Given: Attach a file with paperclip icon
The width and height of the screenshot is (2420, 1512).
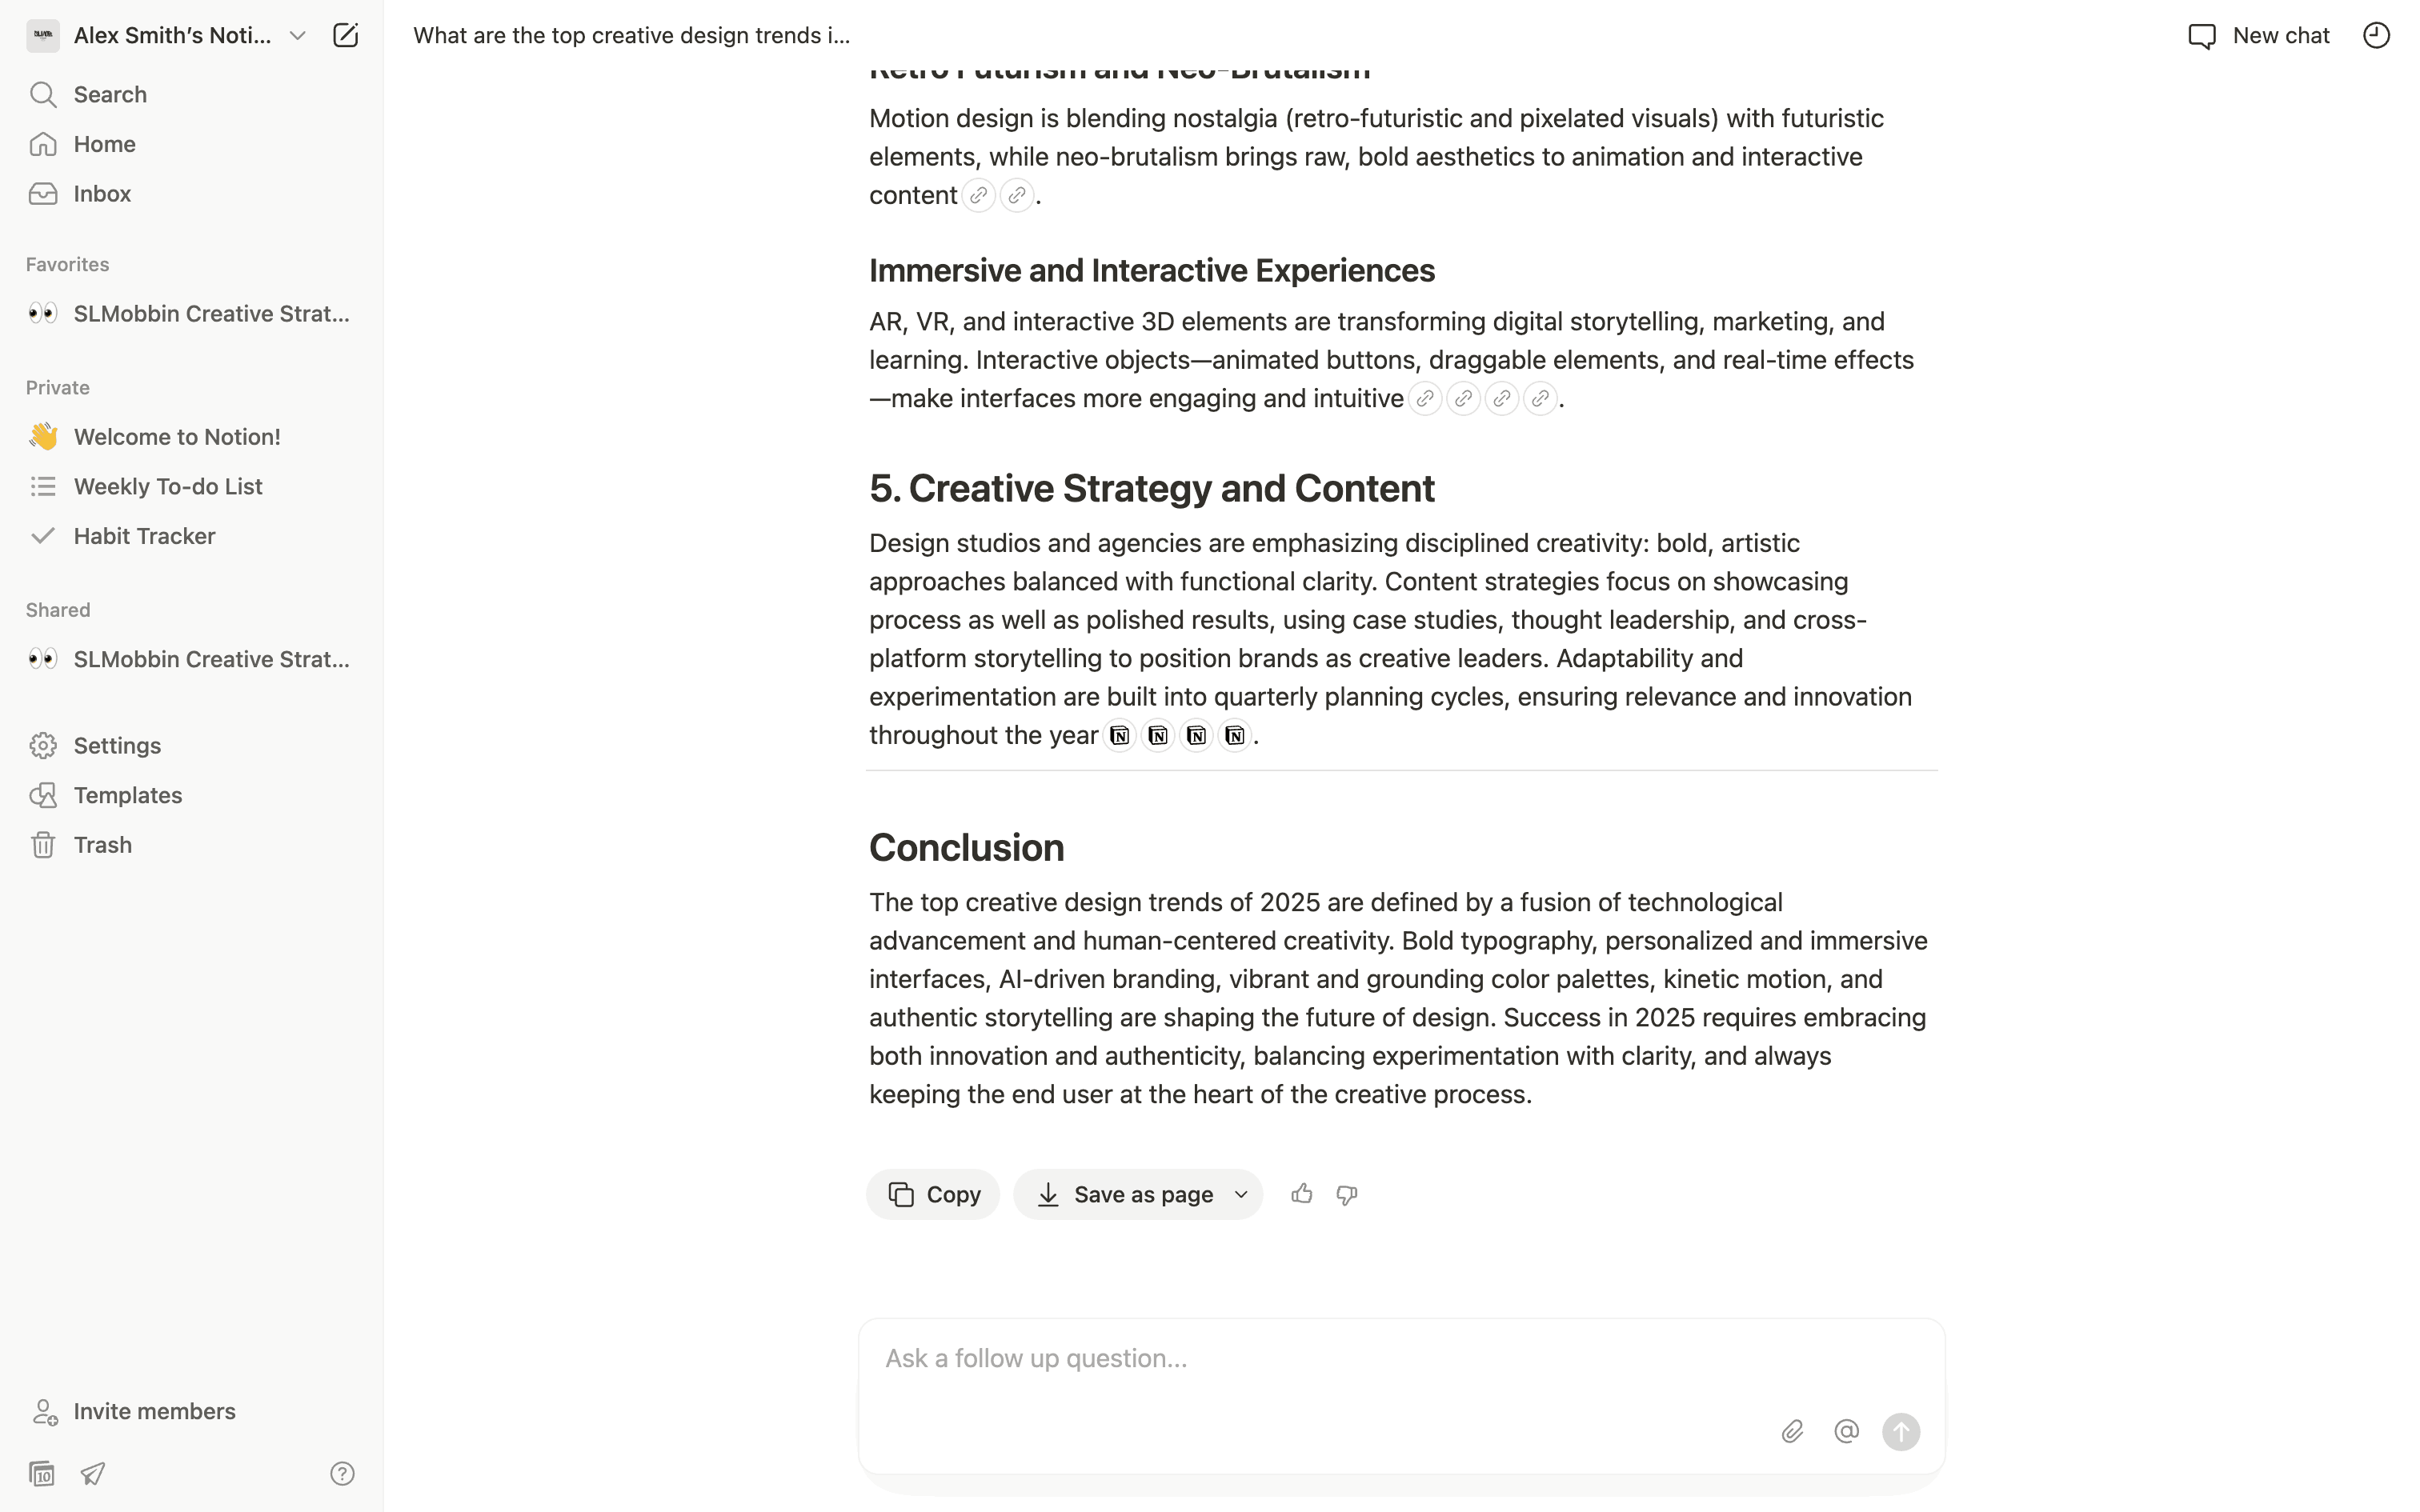Looking at the screenshot, I should [x=1792, y=1432].
